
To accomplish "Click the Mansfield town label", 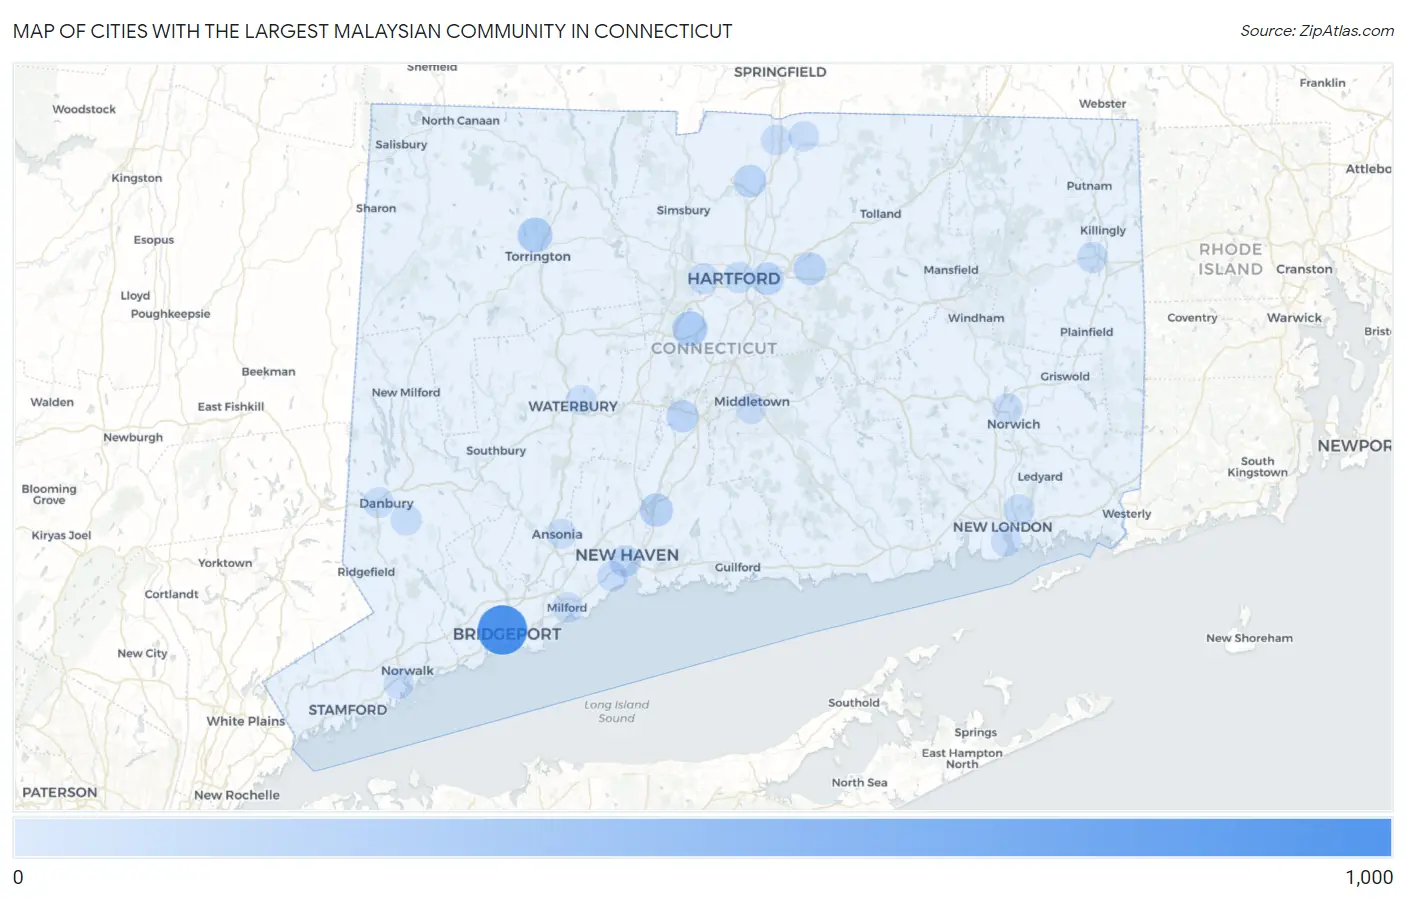I will pos(951,270).
